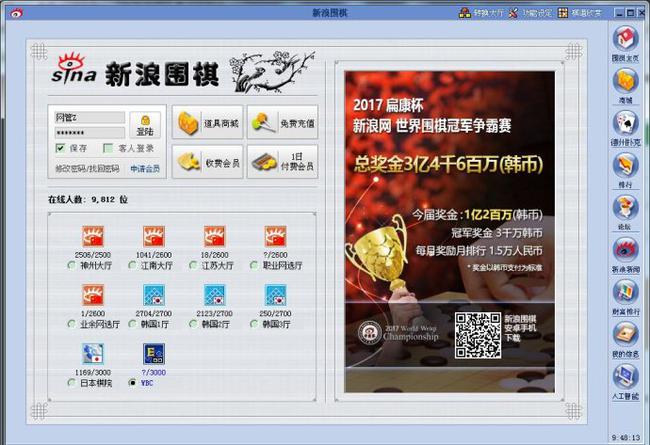Click the Sina logo at window top-left

pyautogui.click(x=16, y=13)
